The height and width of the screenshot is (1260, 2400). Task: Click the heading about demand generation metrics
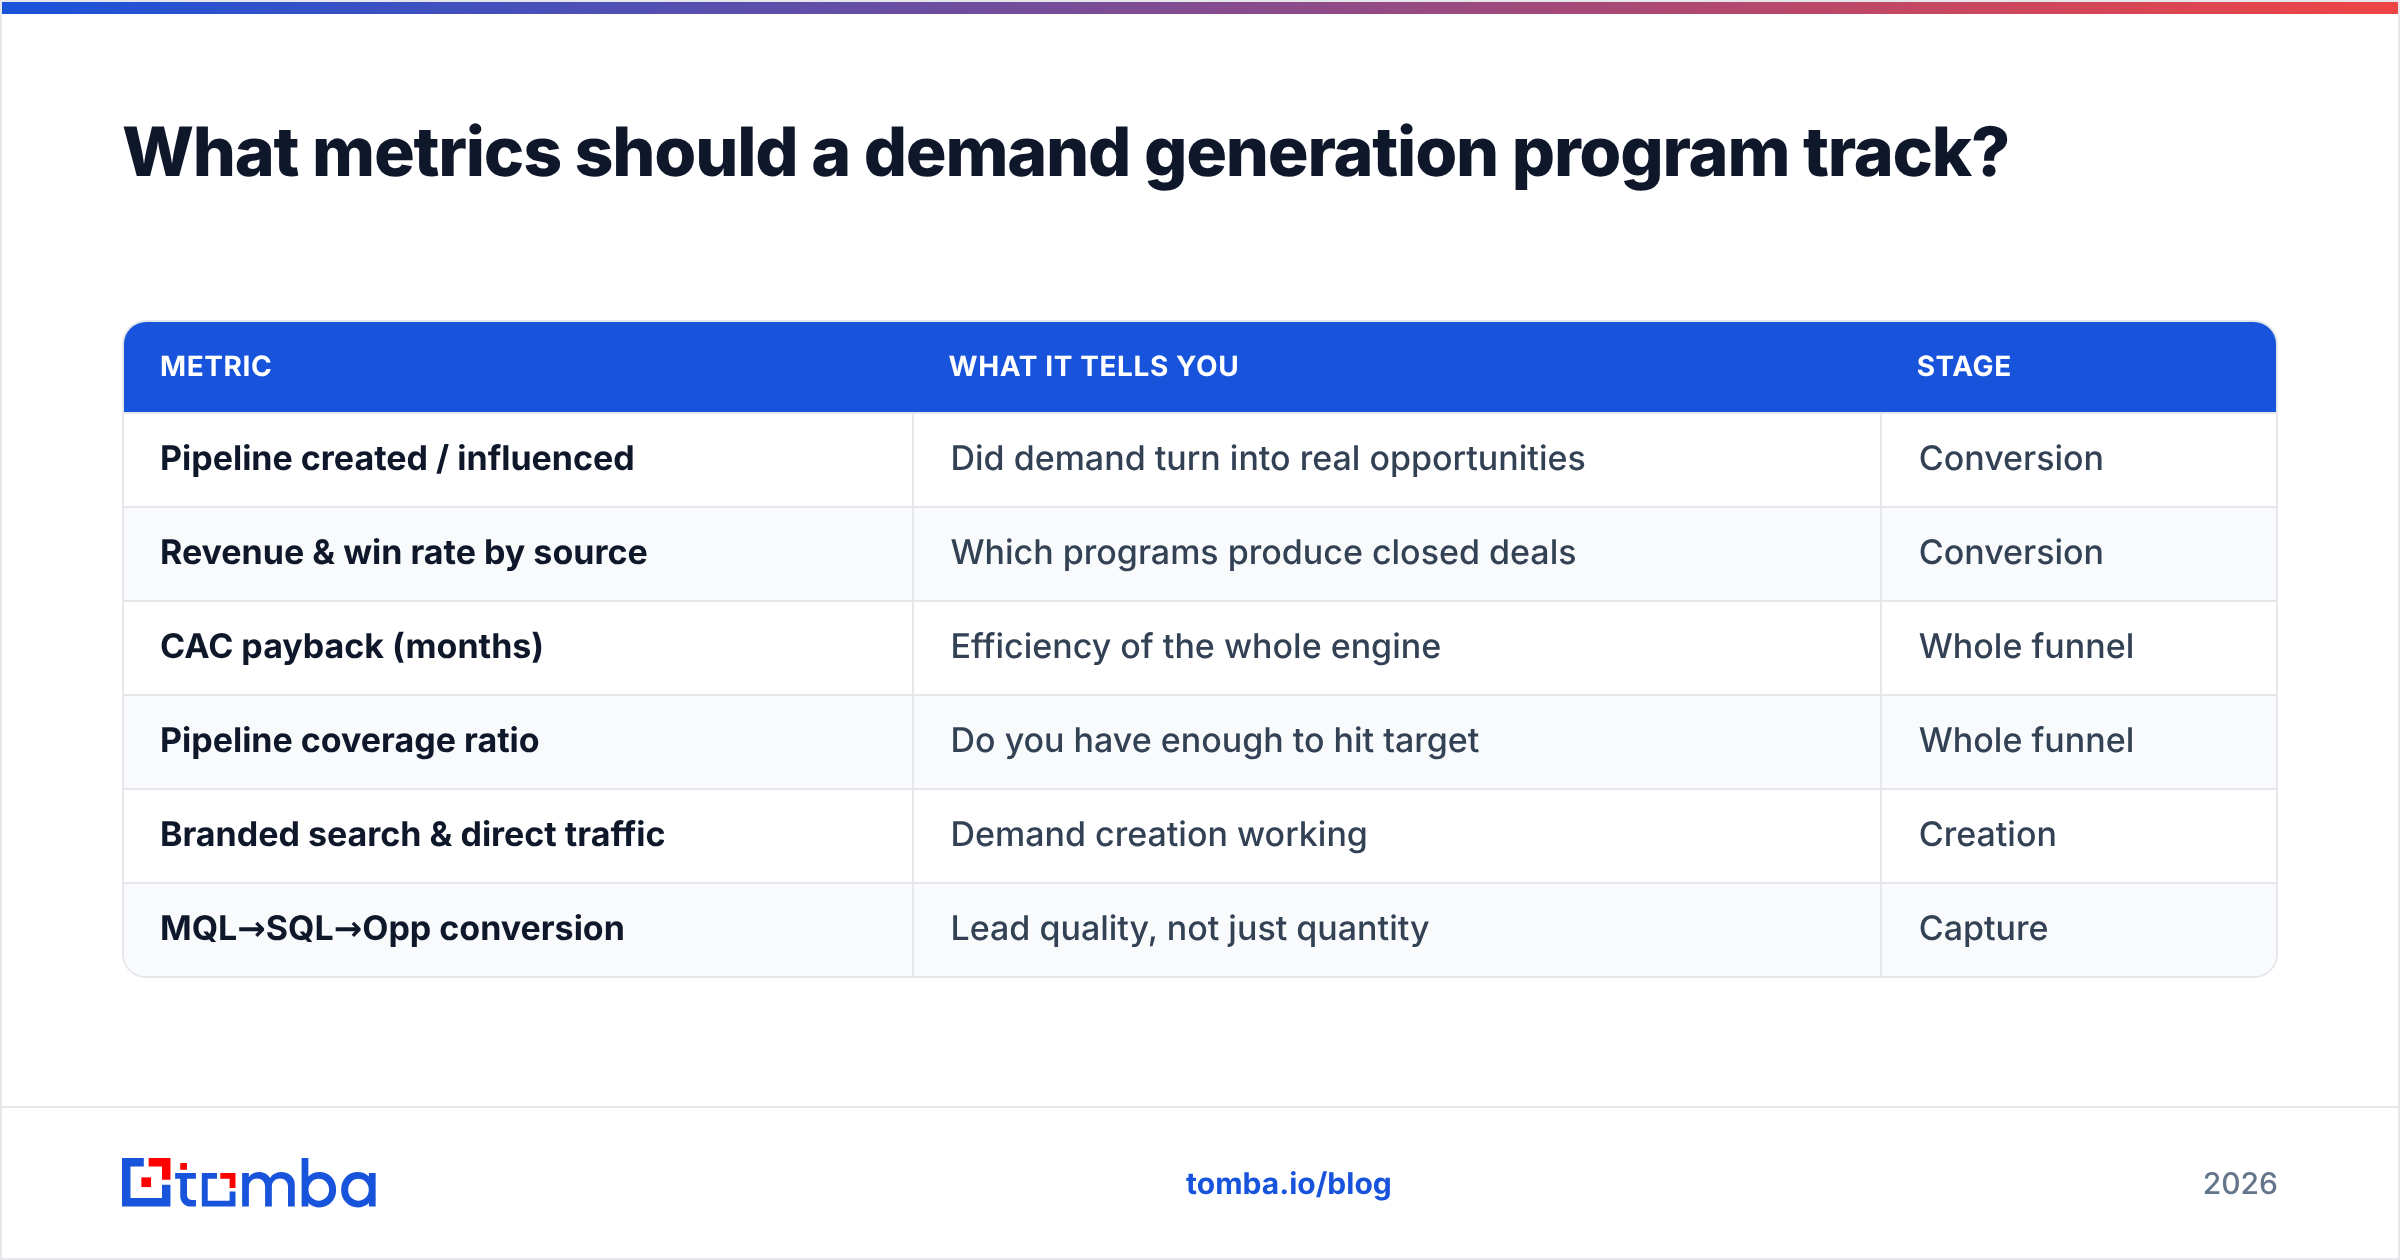point(1066,153)
